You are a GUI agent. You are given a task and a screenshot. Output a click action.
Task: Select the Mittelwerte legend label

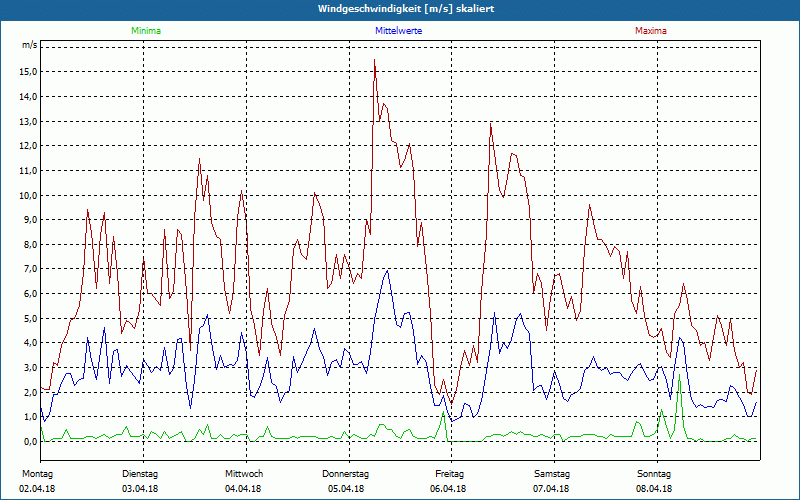click(x=398, y=31)
